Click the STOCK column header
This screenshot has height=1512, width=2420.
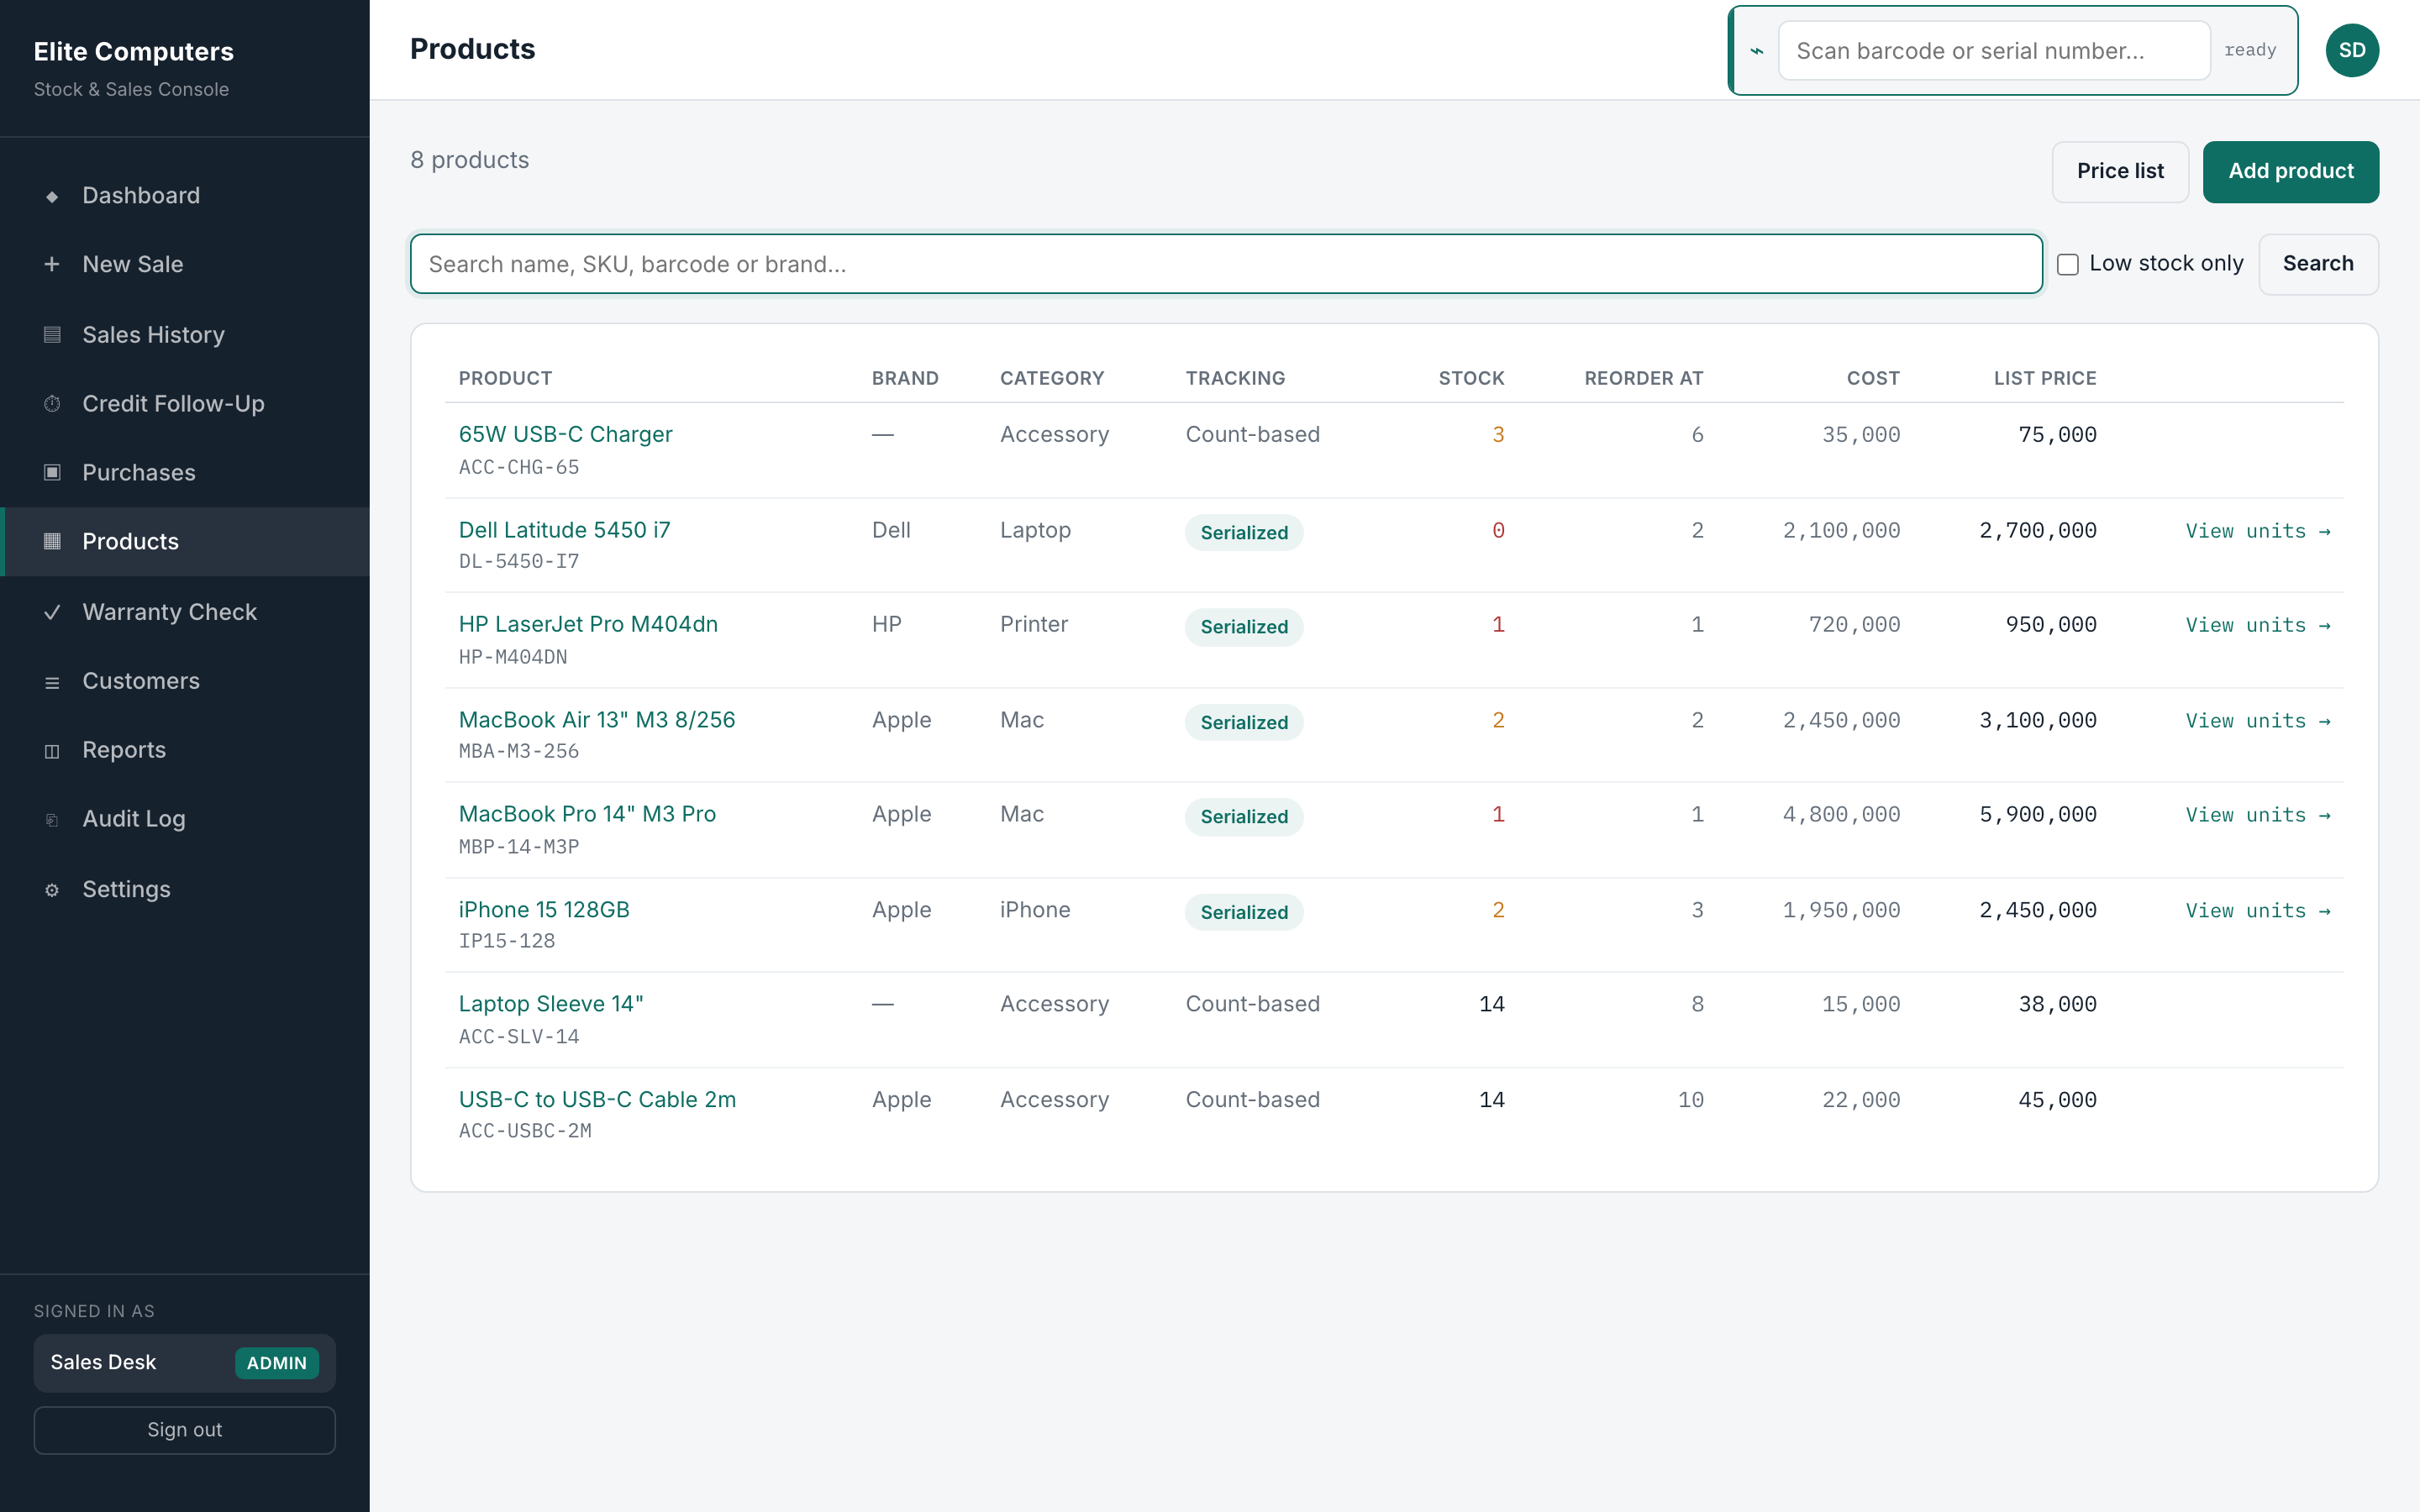[1471, 378]
